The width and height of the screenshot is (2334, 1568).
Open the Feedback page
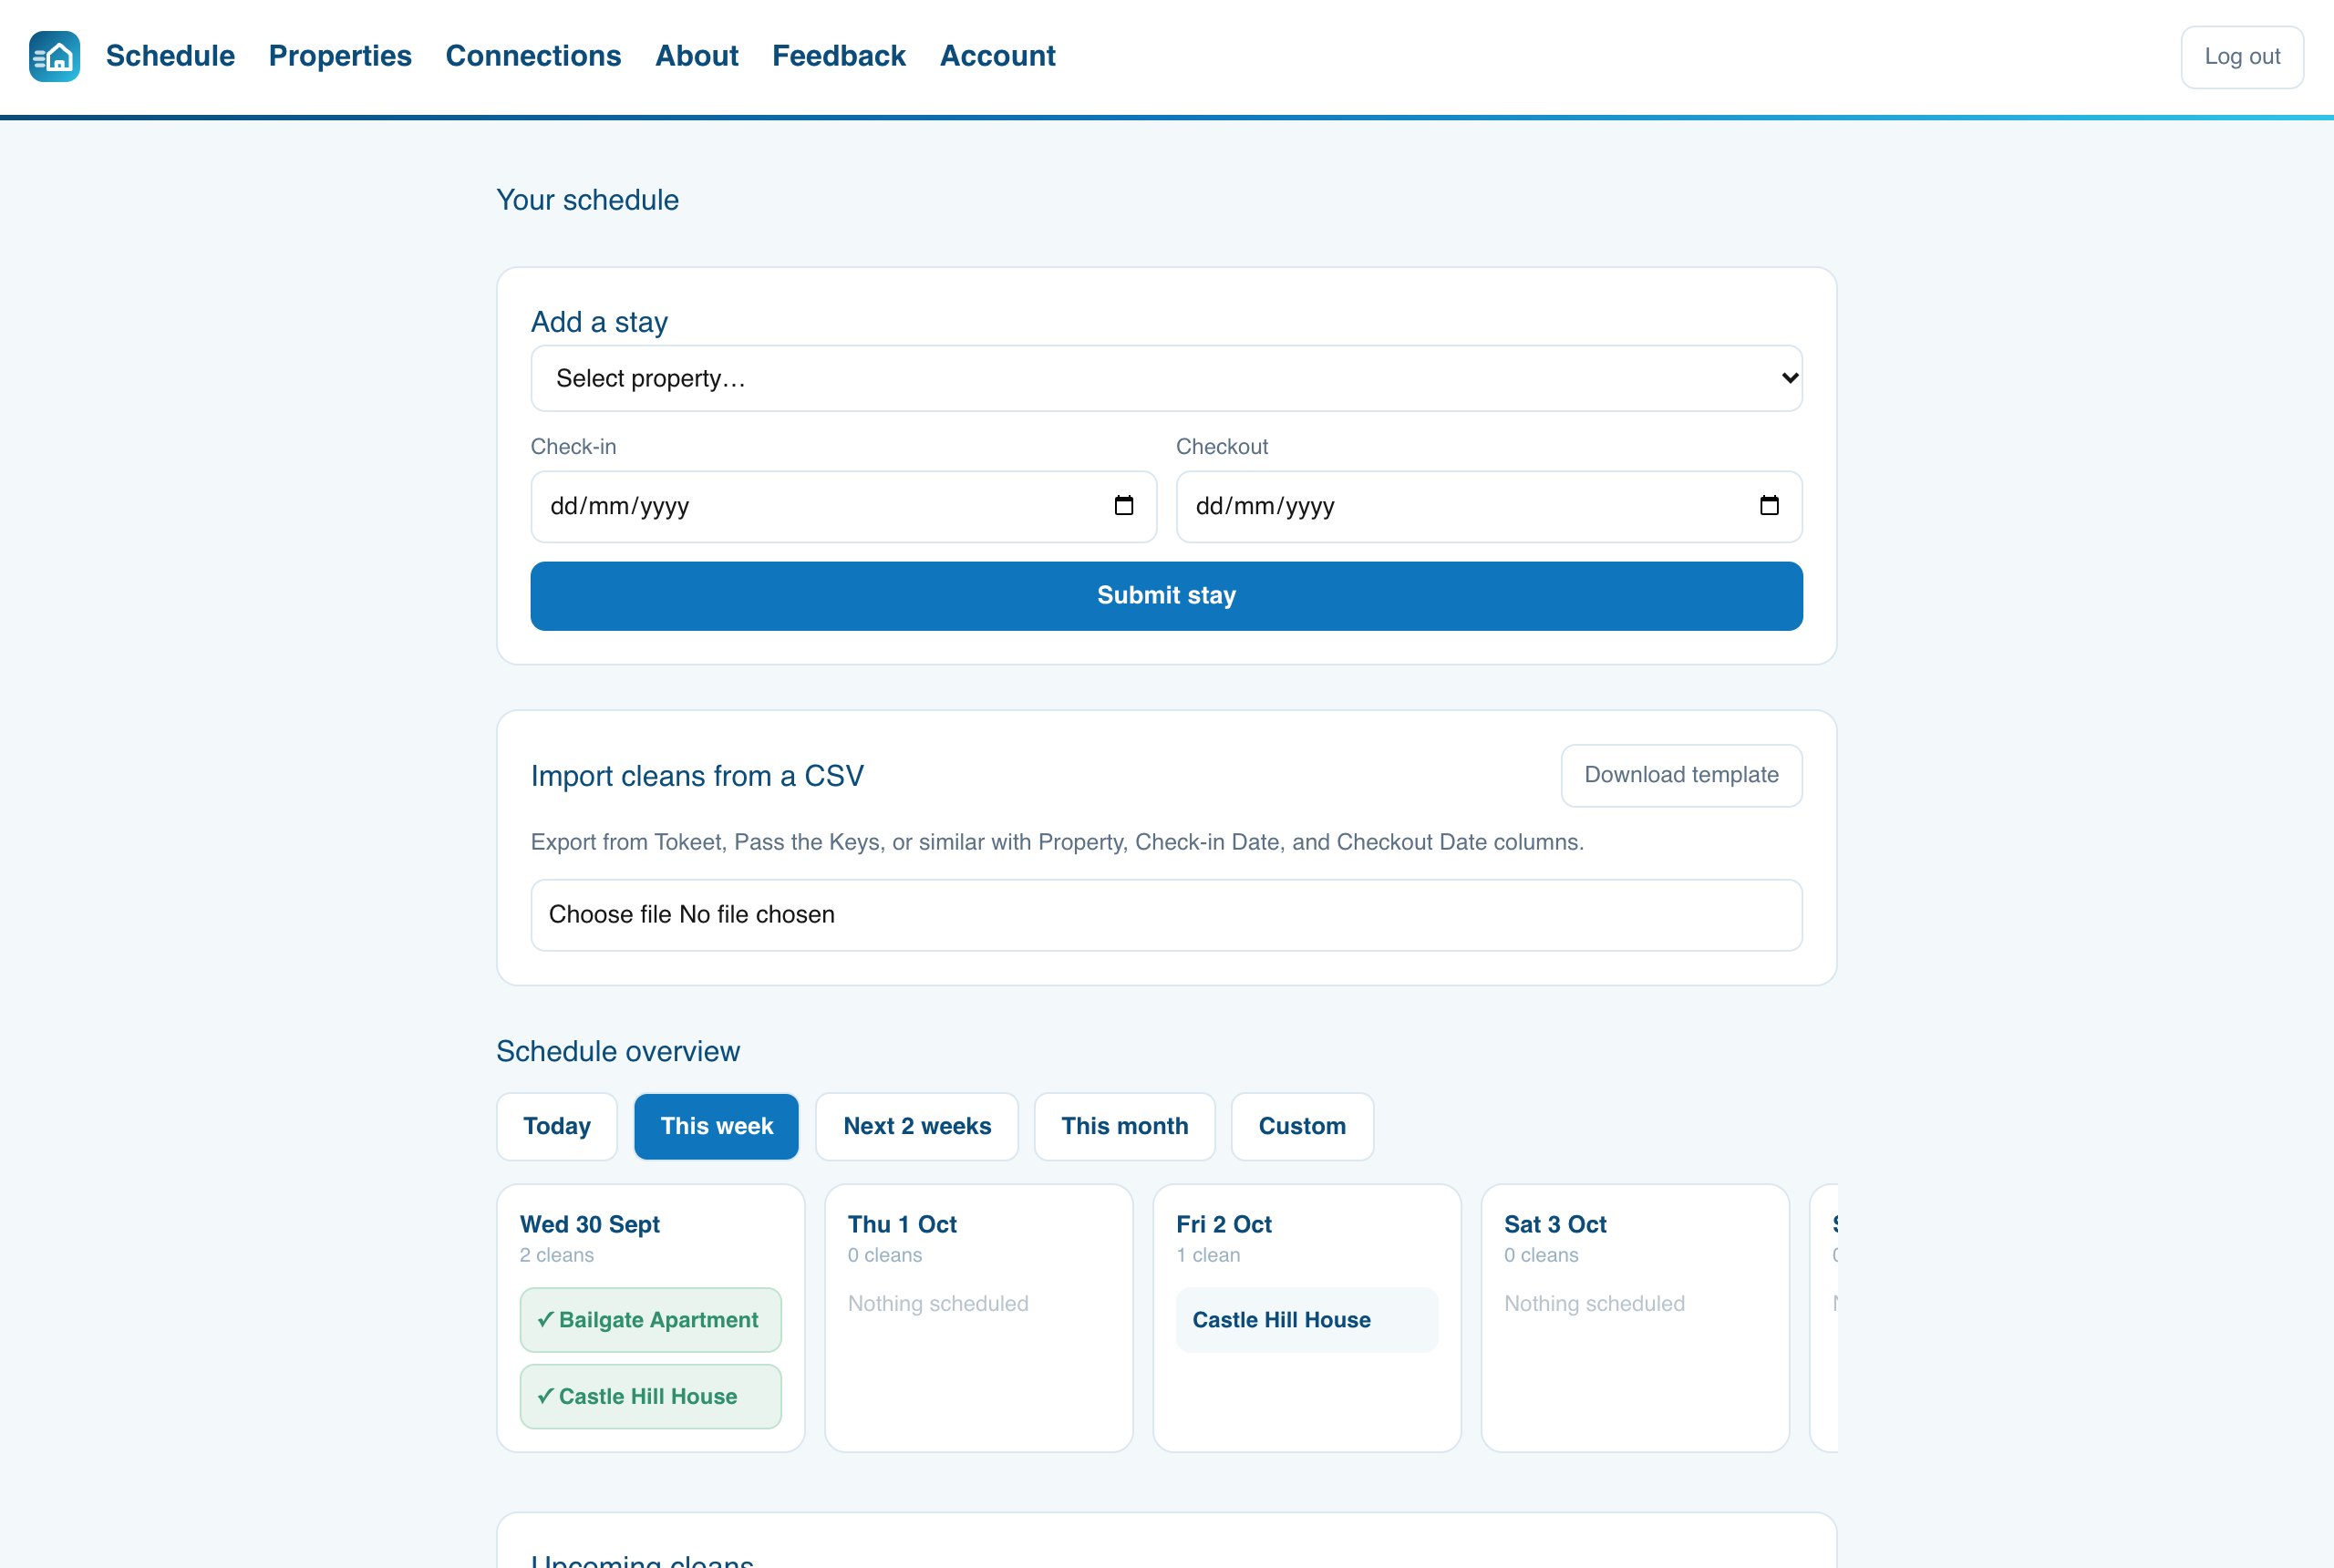(x=839, y=56)
